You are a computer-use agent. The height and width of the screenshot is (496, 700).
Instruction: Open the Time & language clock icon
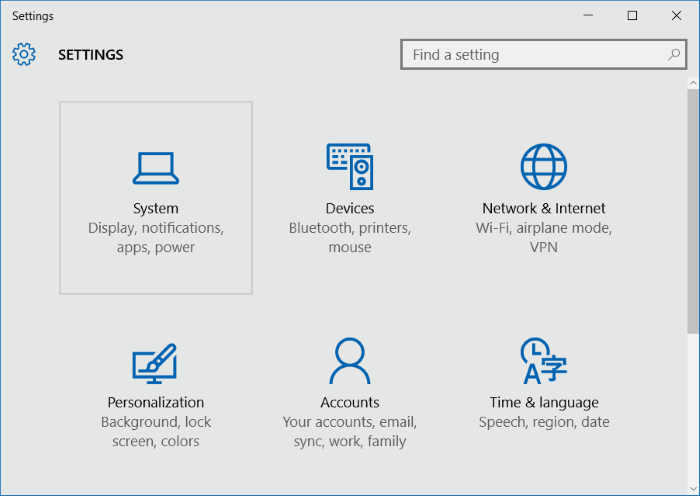[544, 361]
